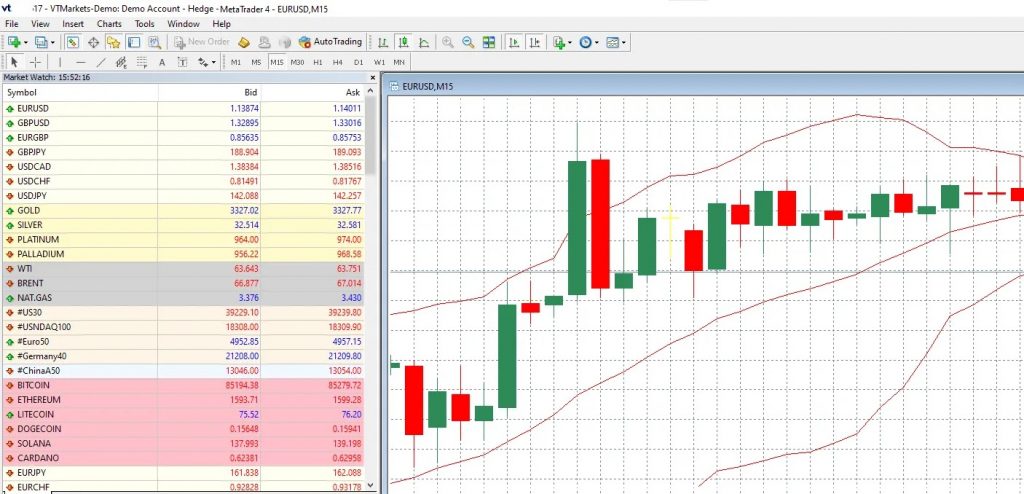The height and width of the screenshot is (494, 1024).
Task: Select the D1 timeframe button
Action: (x=358, y=62)
